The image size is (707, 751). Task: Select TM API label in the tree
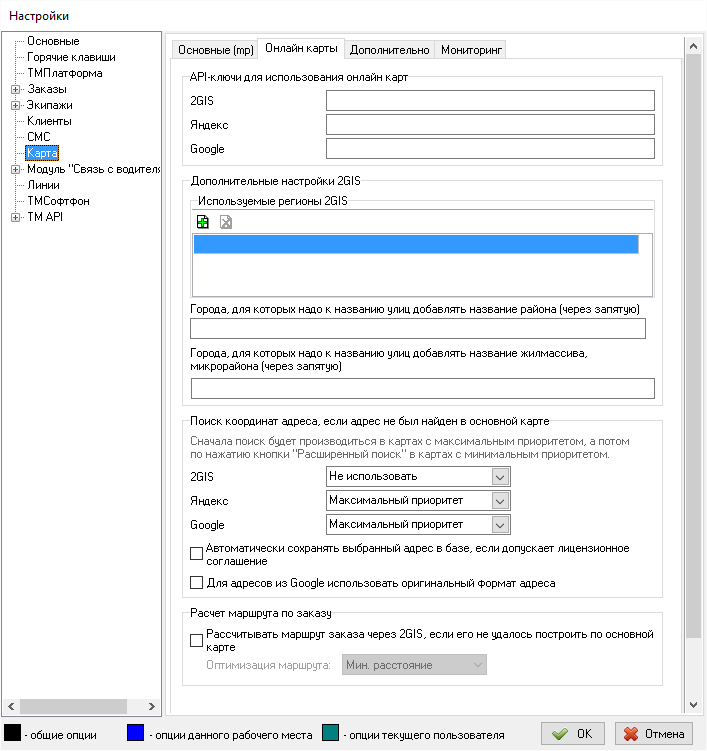pyautogui.click(x=45, y=217)
